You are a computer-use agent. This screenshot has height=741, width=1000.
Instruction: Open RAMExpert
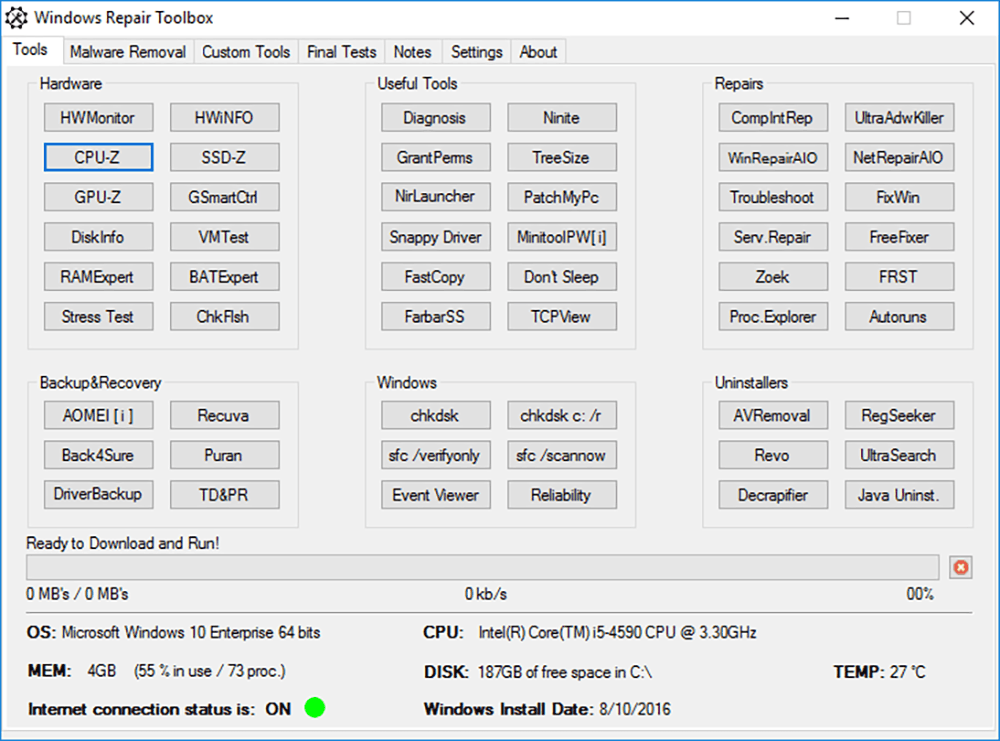[x=98, y=276]
